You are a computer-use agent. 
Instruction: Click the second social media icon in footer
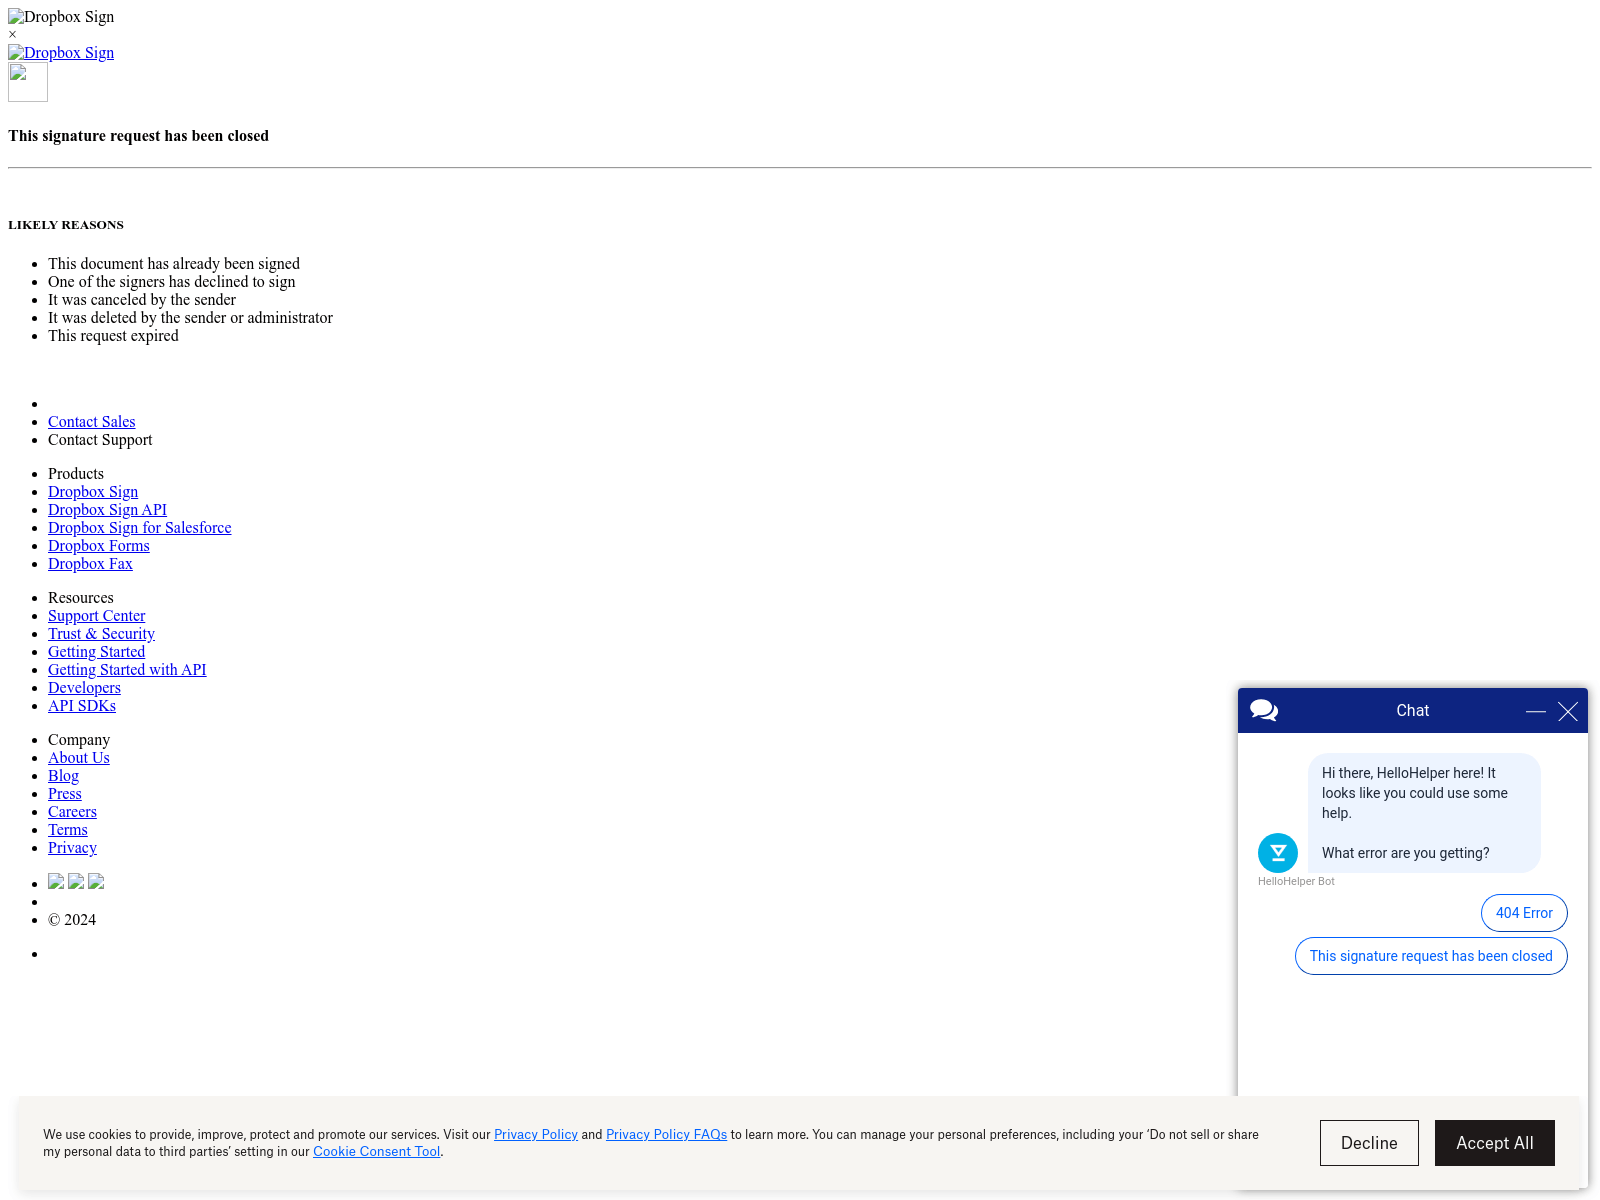point(76,881)
